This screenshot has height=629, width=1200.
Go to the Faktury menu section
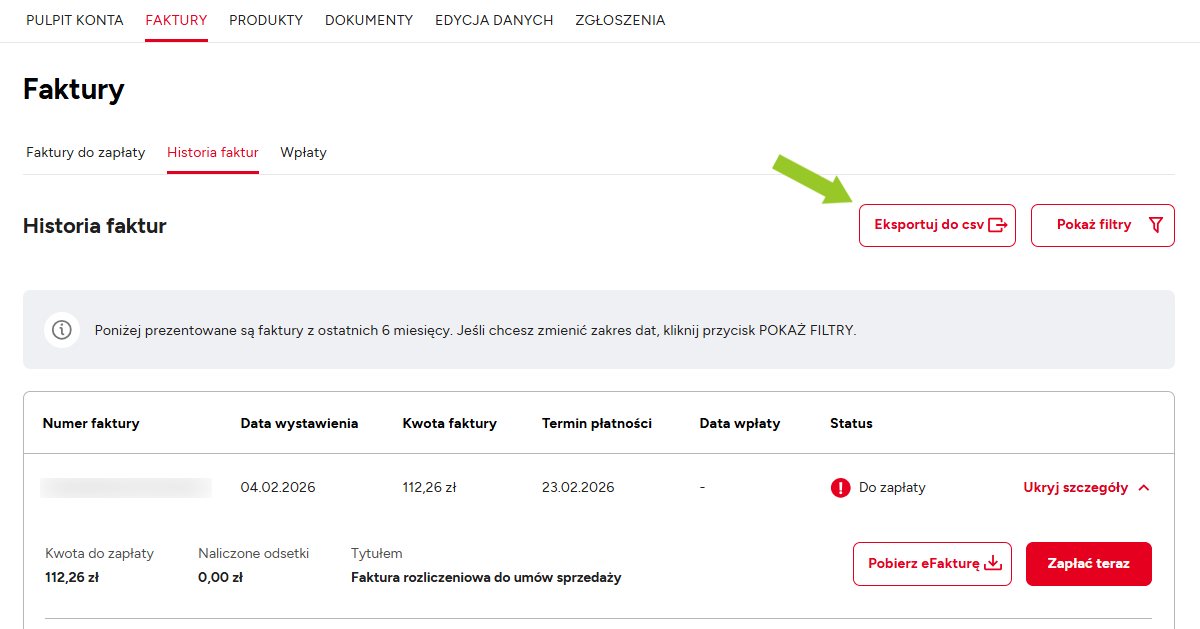tap(176, 20)
